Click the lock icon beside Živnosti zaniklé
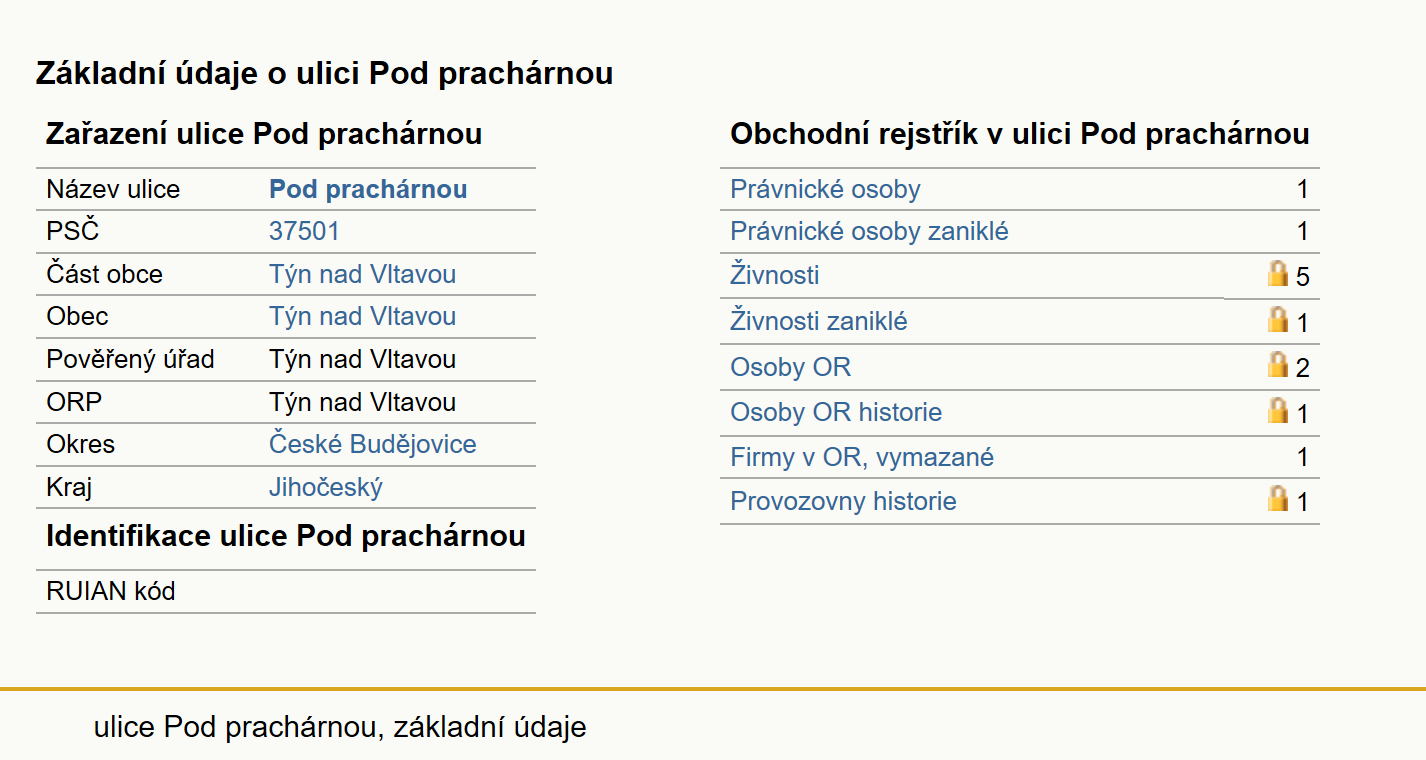This screenshot has height=760, width=1426. tap(1277, 319)
